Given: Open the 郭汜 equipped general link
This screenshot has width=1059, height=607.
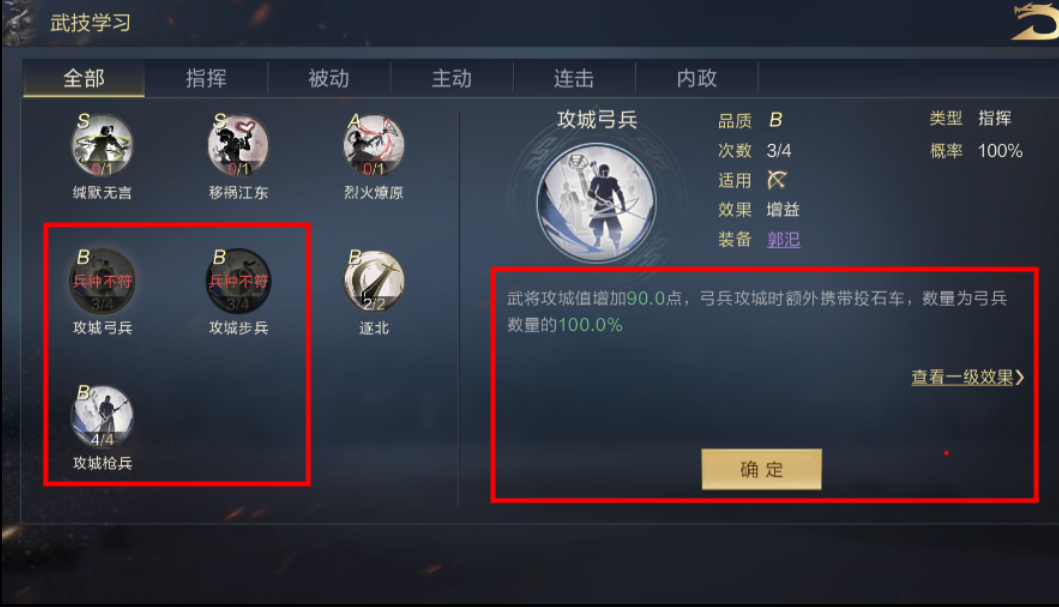Looking at the screenshot, I should (x=783, y=239).
